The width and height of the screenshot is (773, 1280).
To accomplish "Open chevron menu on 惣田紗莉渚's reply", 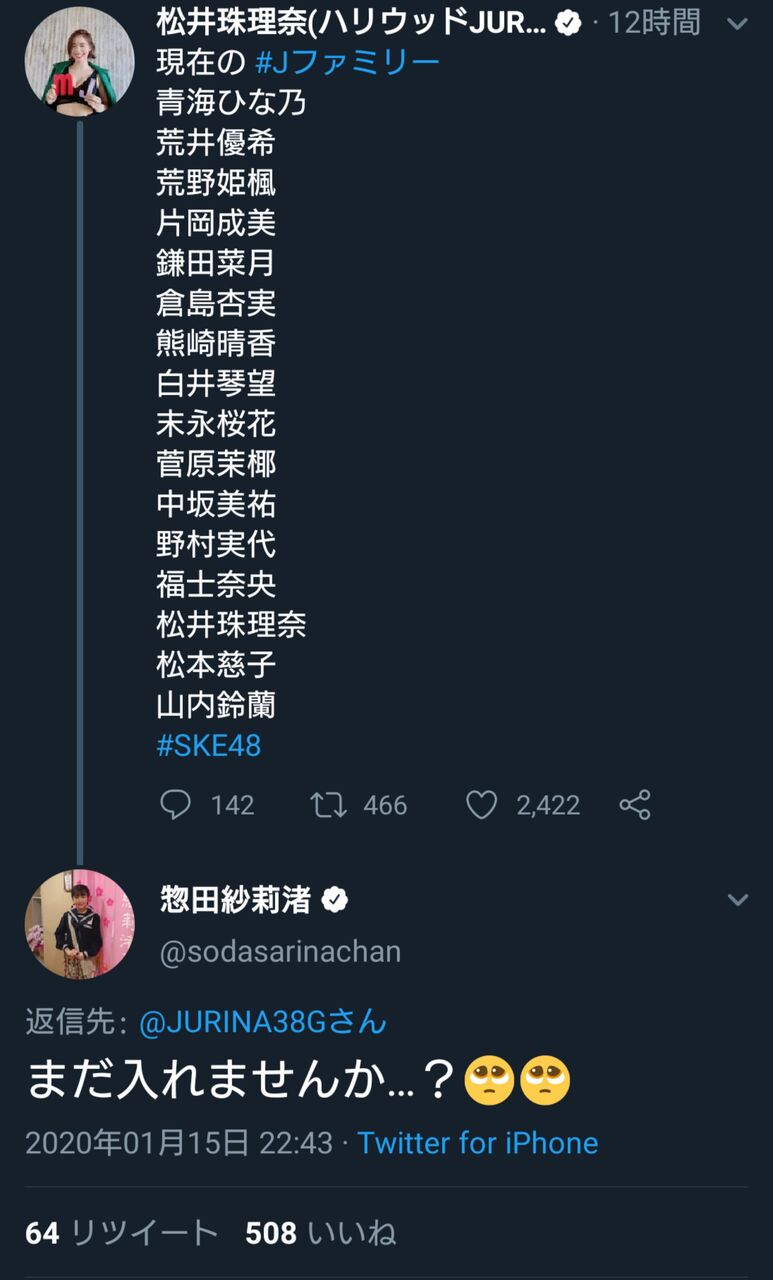I will tap(737, 900).
